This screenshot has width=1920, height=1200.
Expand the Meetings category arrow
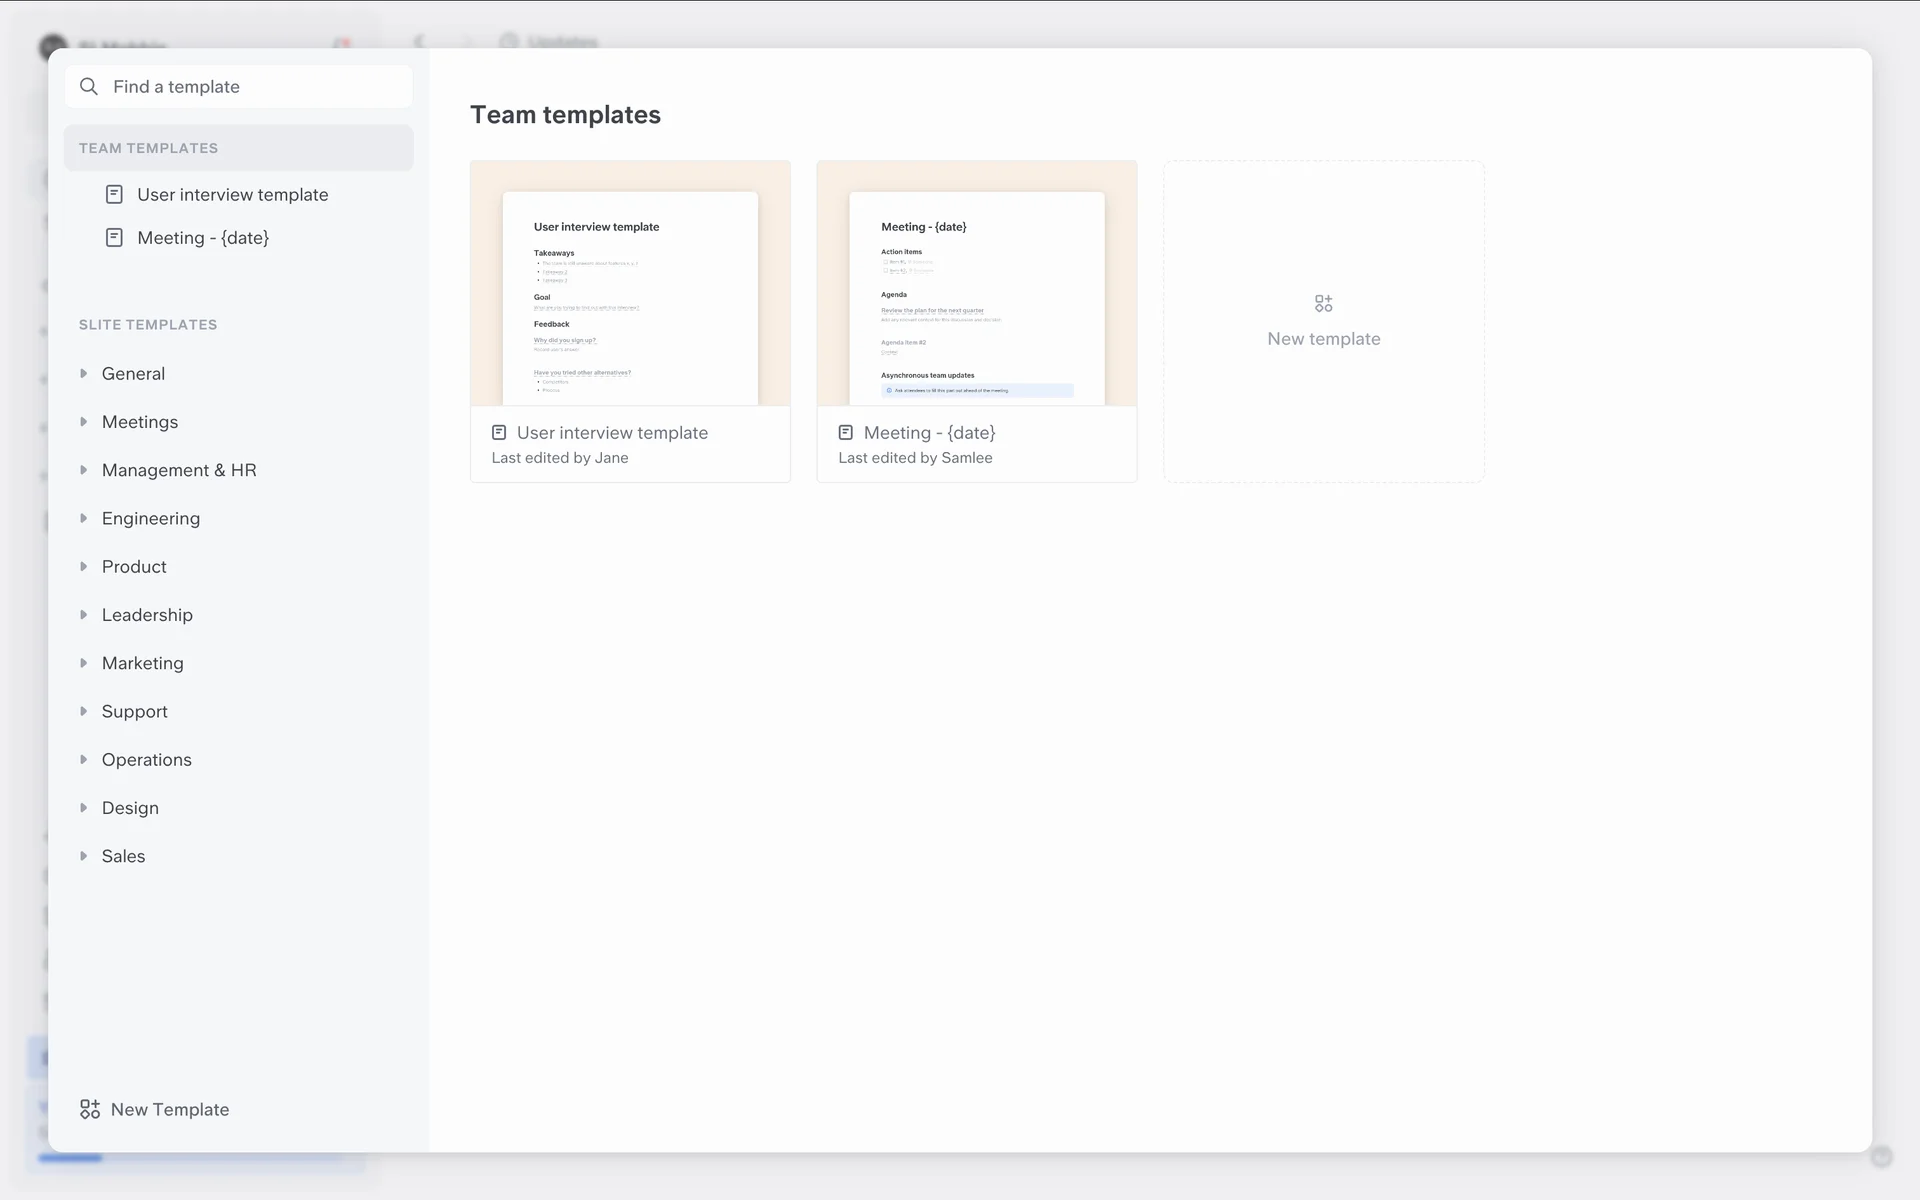[x=84, y=422]
